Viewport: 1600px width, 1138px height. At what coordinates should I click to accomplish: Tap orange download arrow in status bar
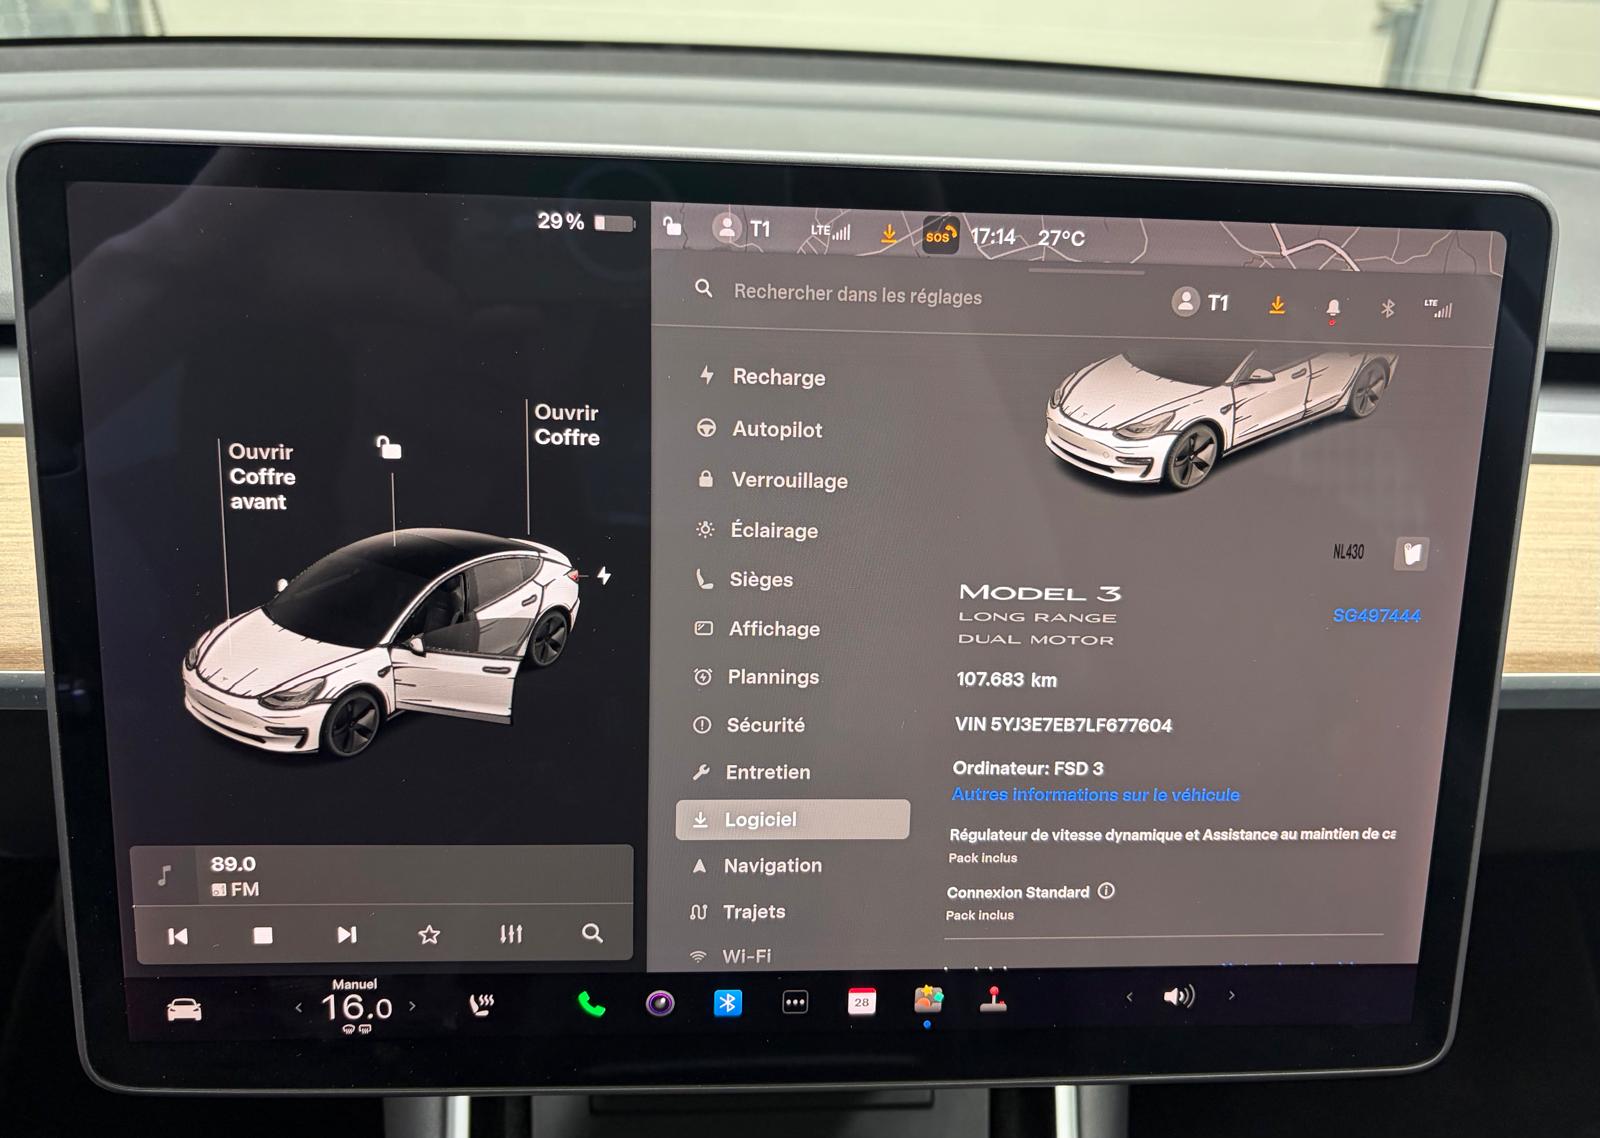pyautogui.click(x=888, y=234)
